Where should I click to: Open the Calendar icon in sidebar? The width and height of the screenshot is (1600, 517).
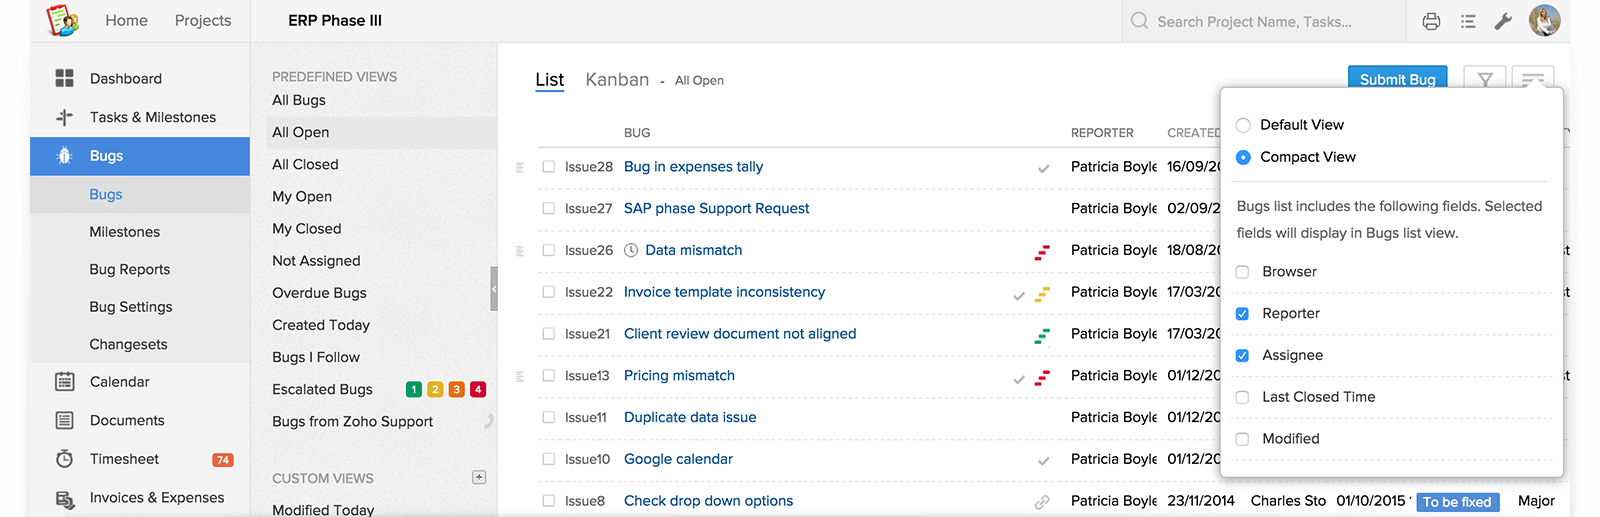65,382
